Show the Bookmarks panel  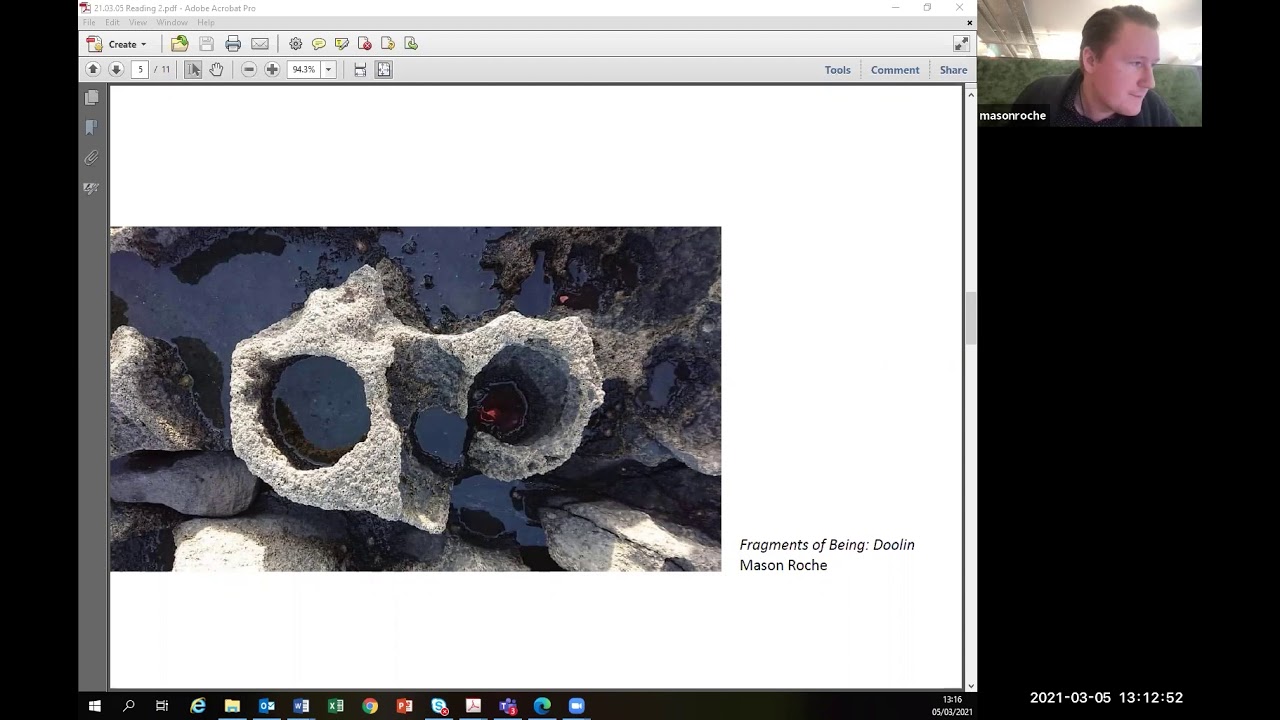click(92, 127)
